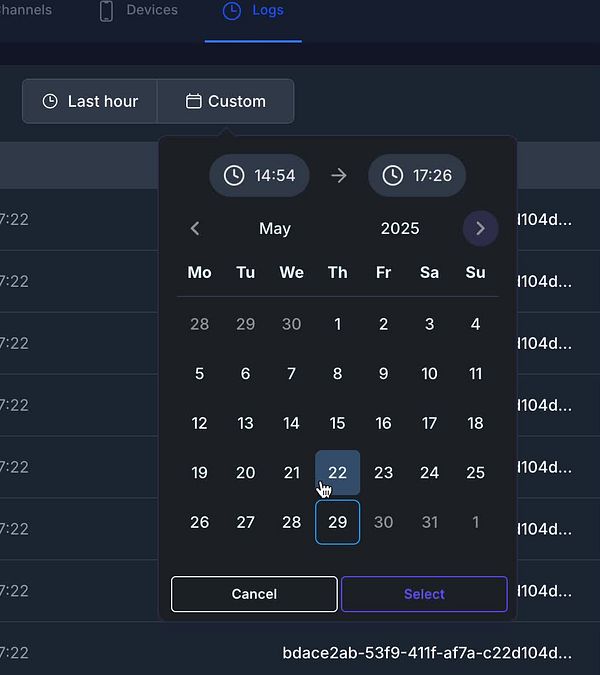Viewport: 600px width, 675px height.
Task: Open the 17:26 end time picker
Action: 417,176
